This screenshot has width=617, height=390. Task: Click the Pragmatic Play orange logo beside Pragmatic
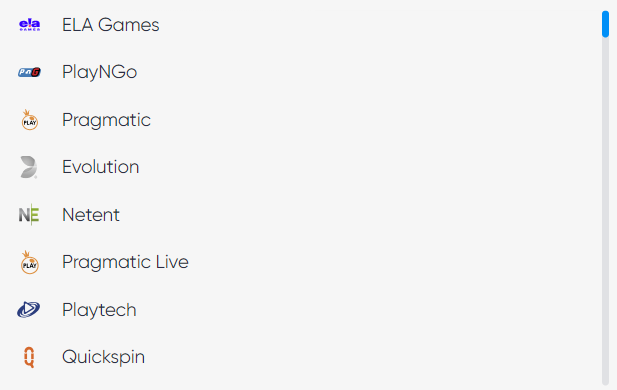click(x=30, y=120)
